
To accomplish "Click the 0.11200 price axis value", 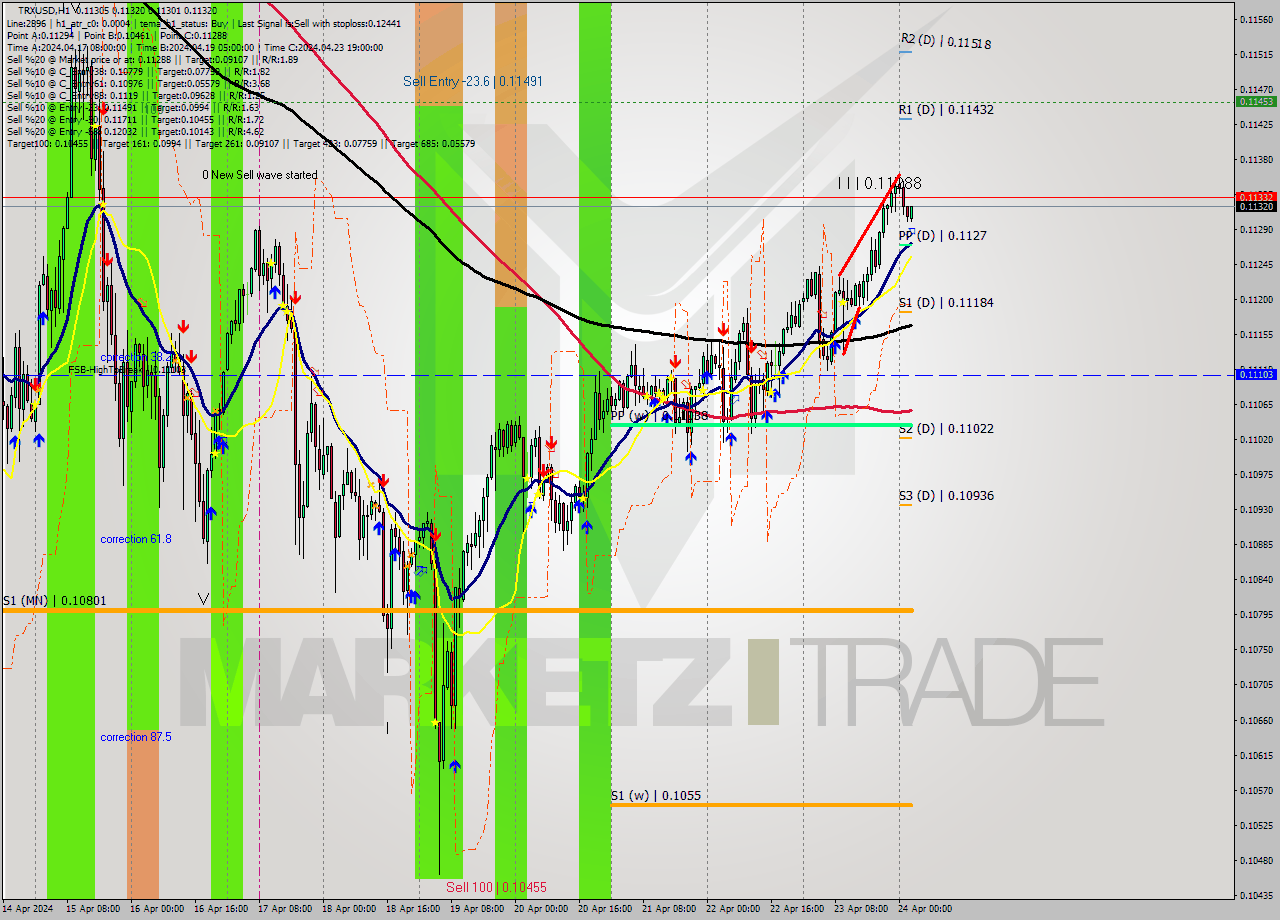I will click(1257, 300).
